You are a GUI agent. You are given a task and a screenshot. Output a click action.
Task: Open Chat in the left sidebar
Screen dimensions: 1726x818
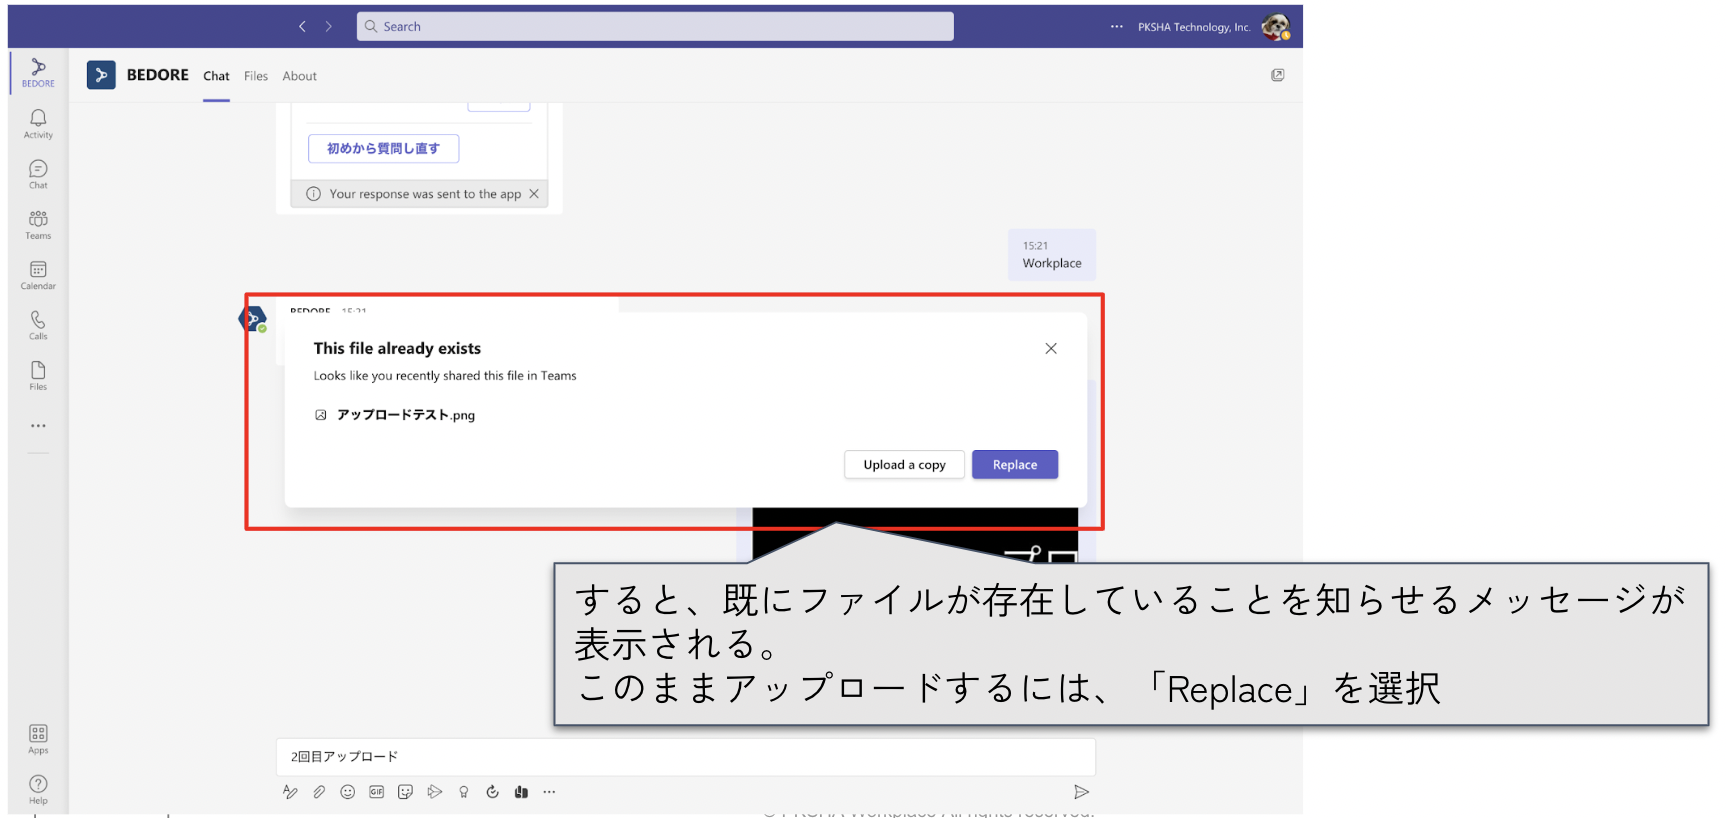click(38, 174)
